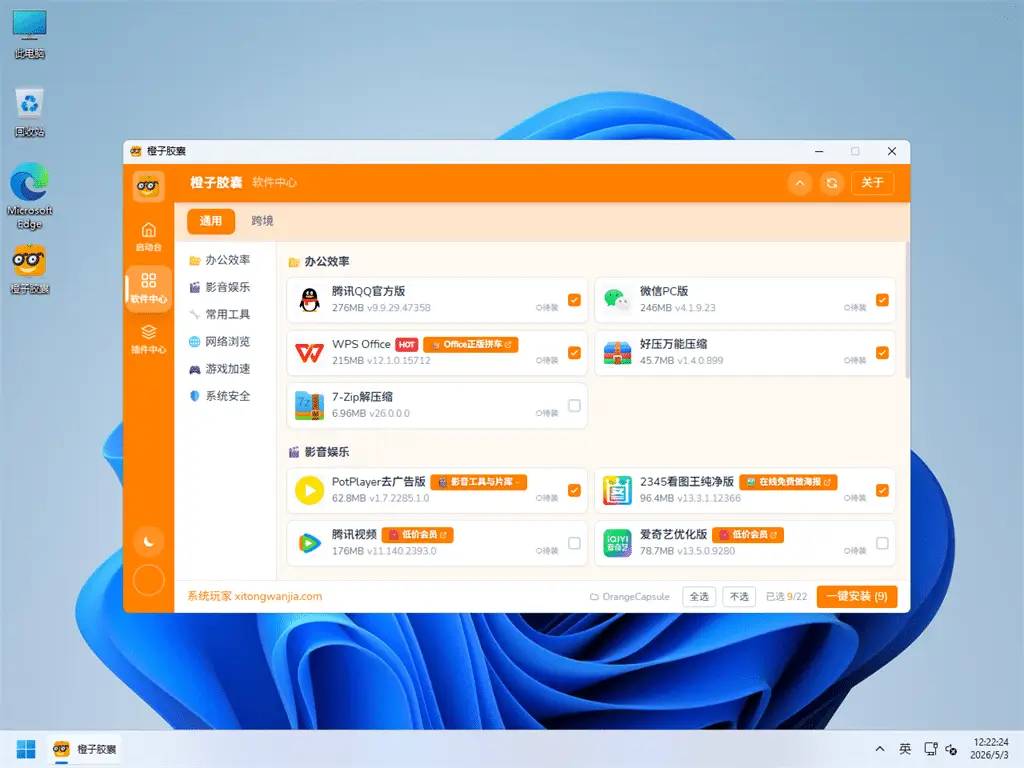Viewport: 1024px width, 768px height.
Task: Click 橙子胶囊 taskbar button
Action: point(85,748)
